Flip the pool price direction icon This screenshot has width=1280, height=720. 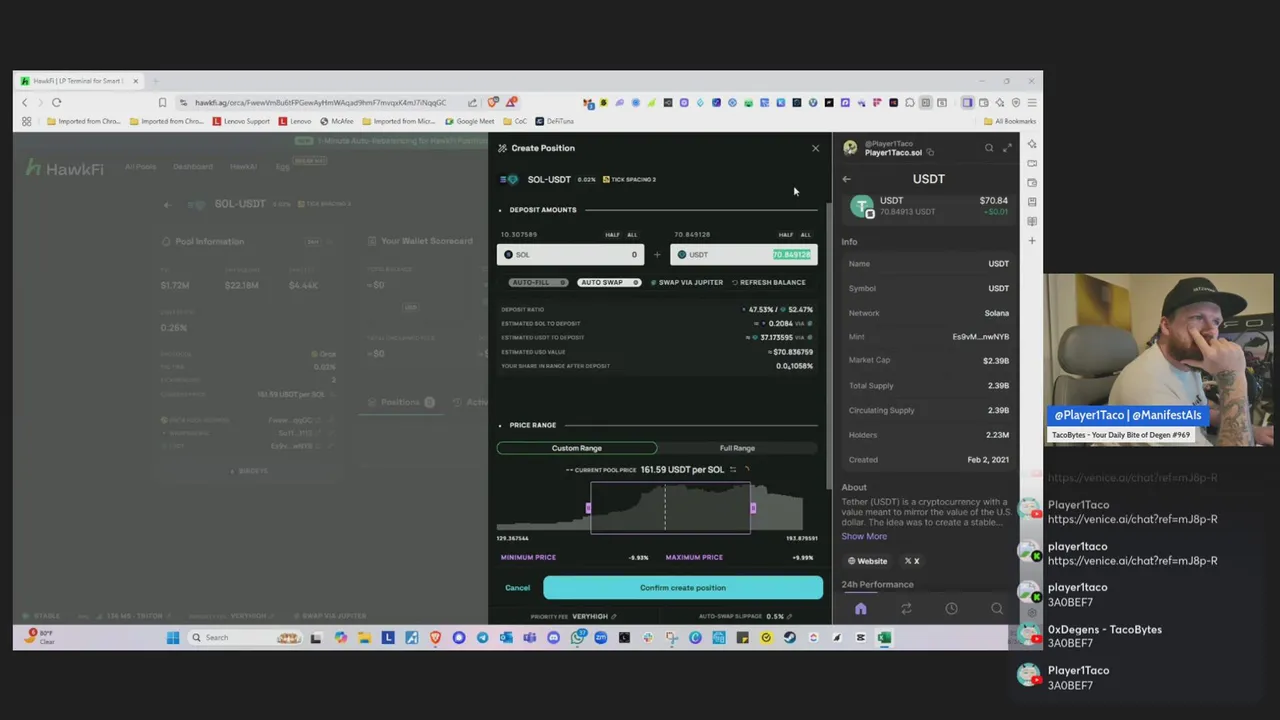click(x=733, y=469)
